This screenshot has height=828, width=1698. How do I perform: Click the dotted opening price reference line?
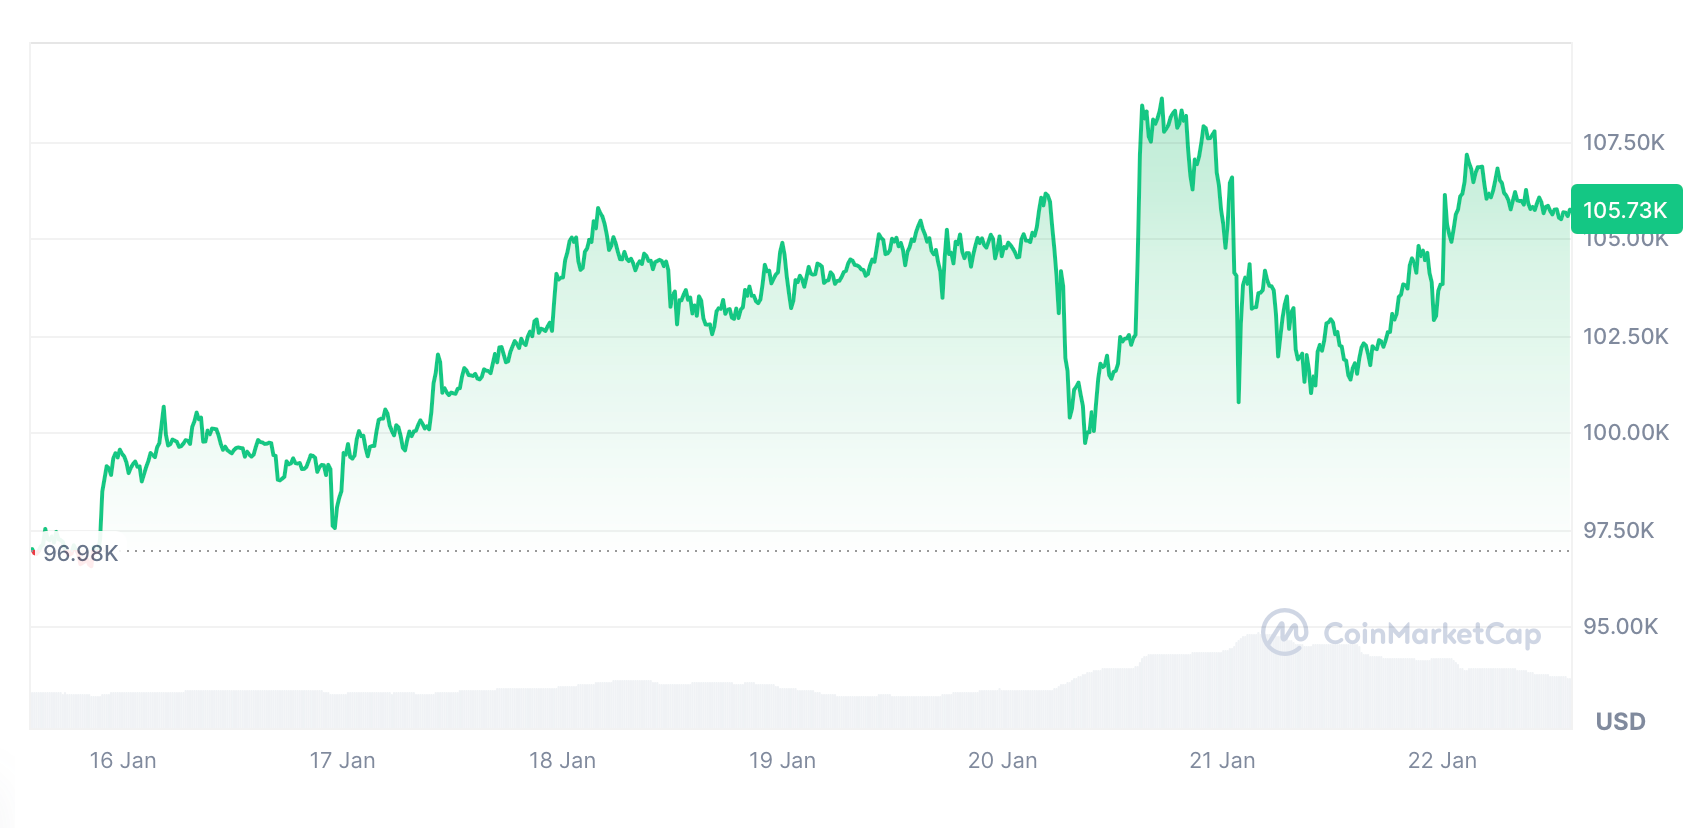[800, 551]
